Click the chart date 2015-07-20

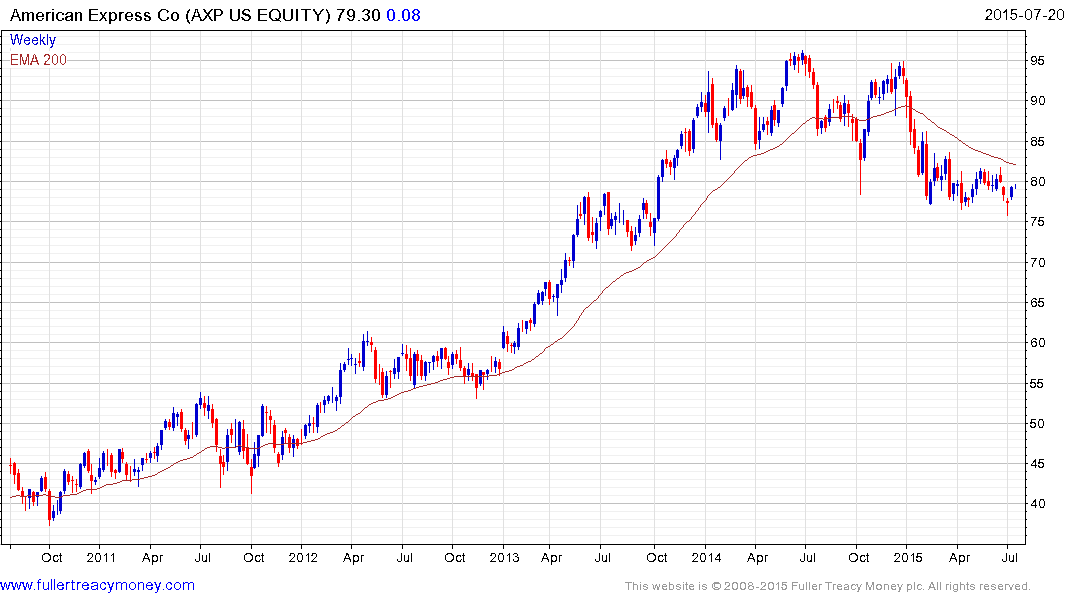(x=1024, y=15)
